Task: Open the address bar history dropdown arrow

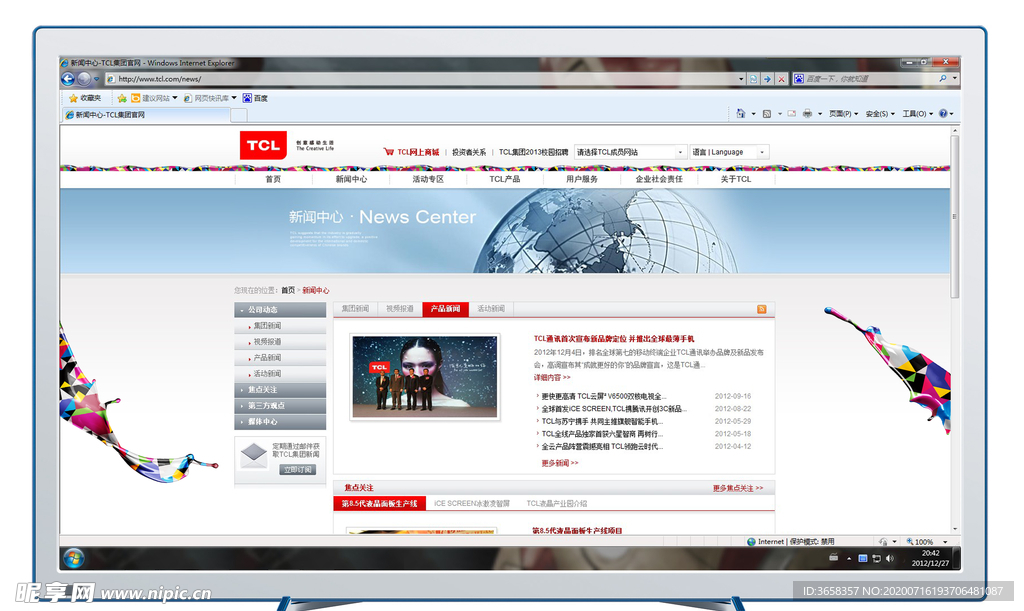Action: pyautogui.click(x=741, y=79)
